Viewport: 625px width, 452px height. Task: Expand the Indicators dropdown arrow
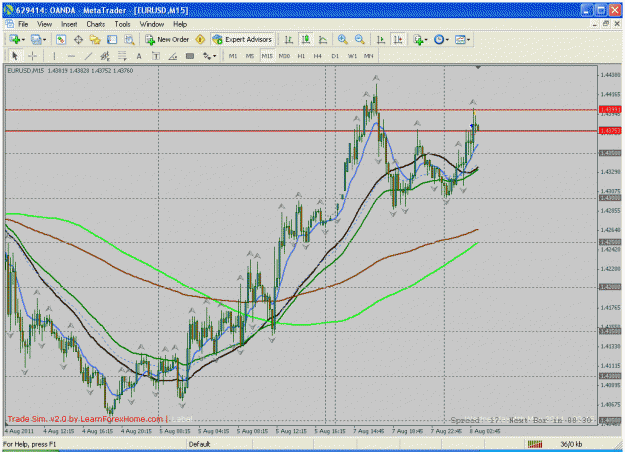point(426,40)
